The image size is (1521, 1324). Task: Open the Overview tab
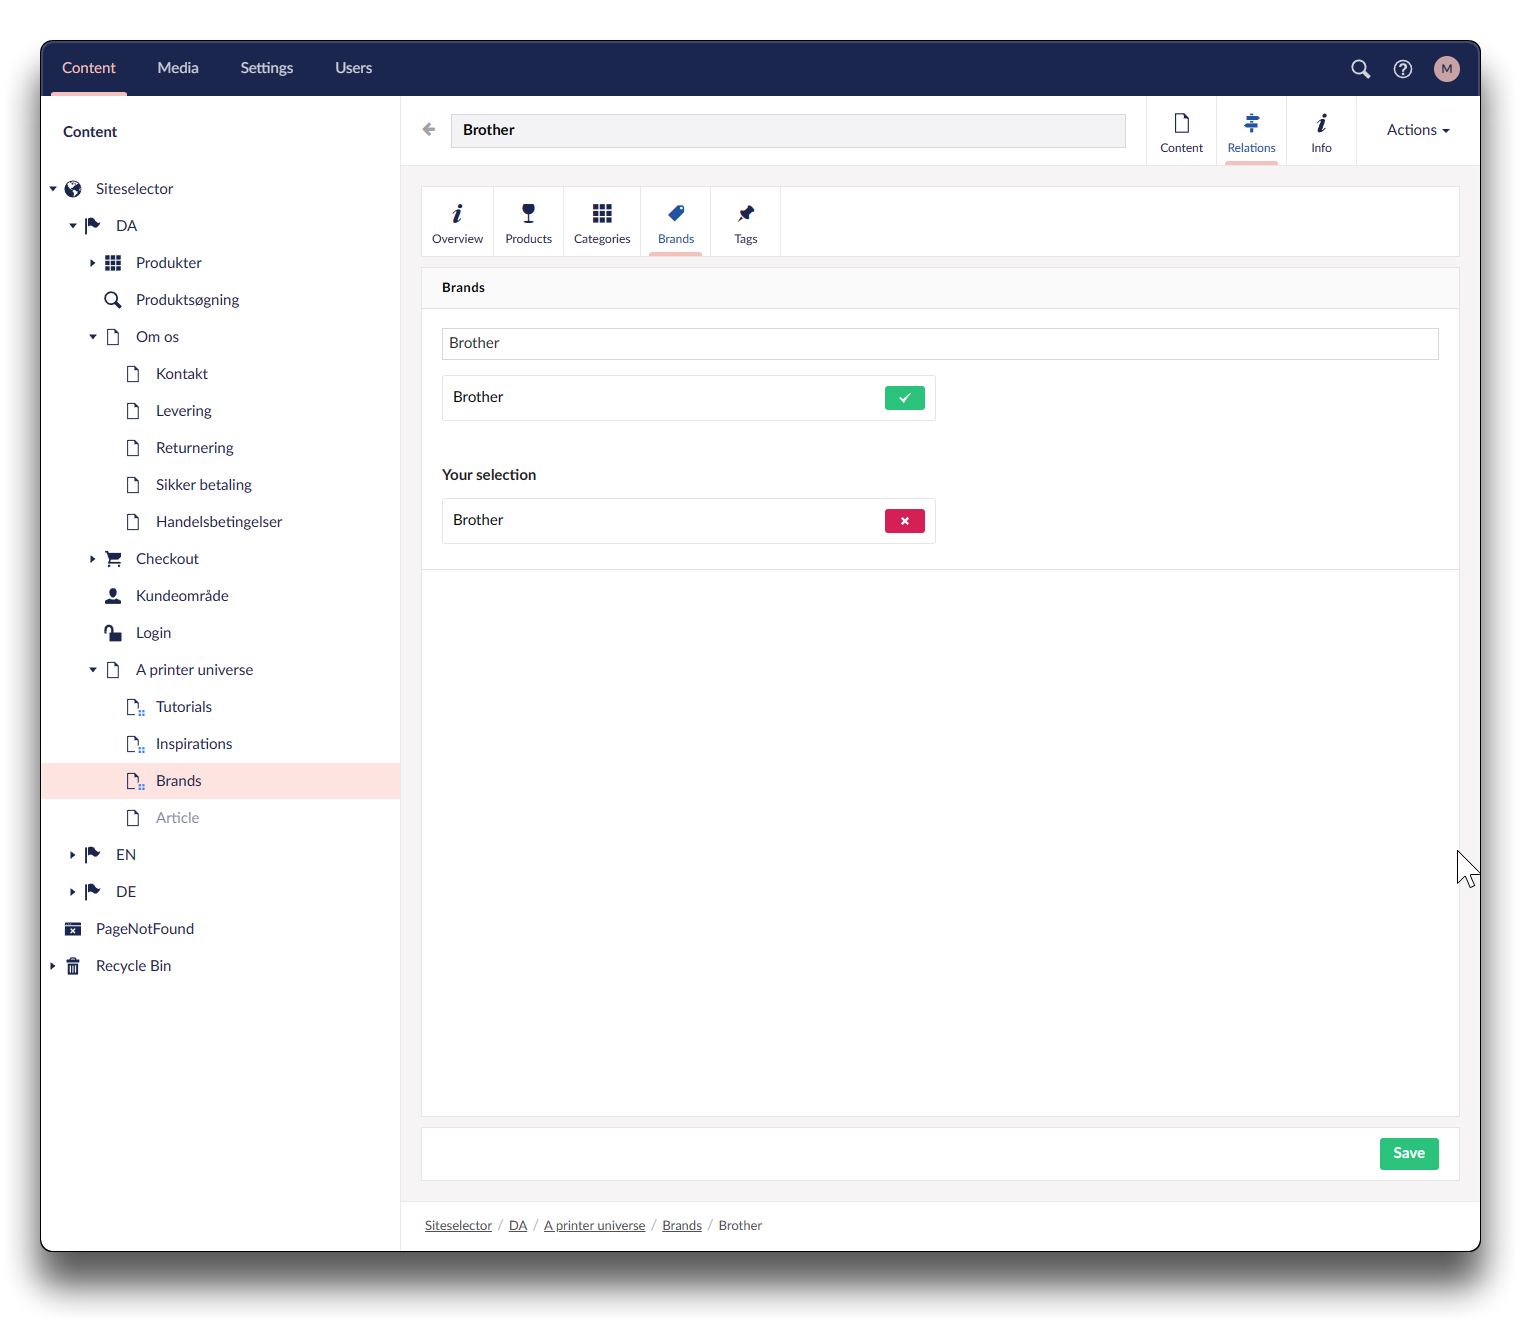[457, 223]
